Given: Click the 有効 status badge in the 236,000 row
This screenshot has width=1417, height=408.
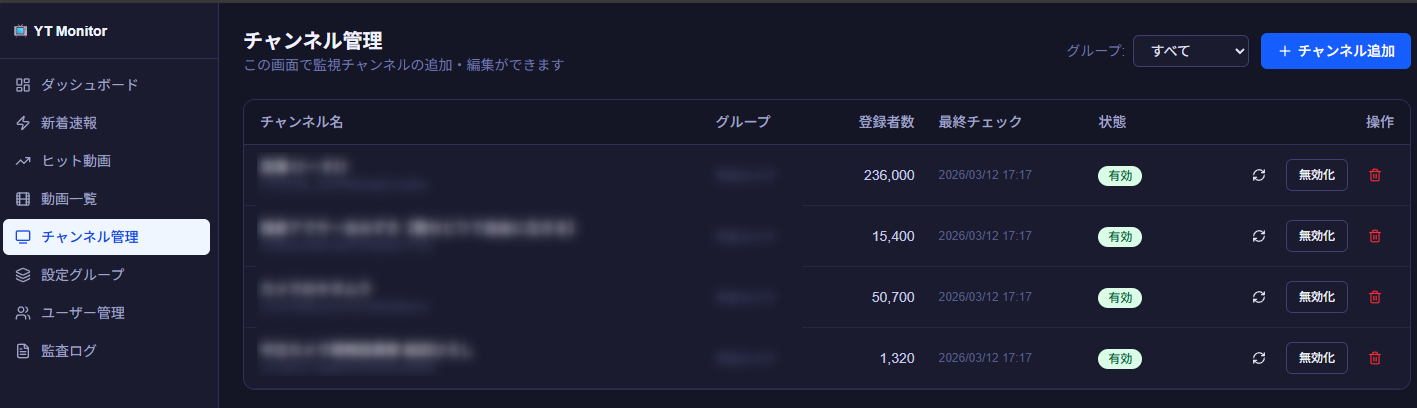Looking at the screenshot, I should coord(1120,176).
